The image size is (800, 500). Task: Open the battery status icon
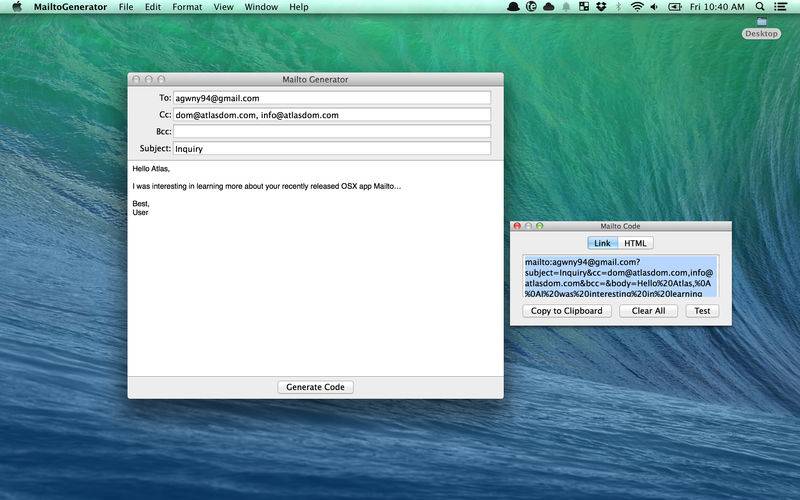[674, 7]
